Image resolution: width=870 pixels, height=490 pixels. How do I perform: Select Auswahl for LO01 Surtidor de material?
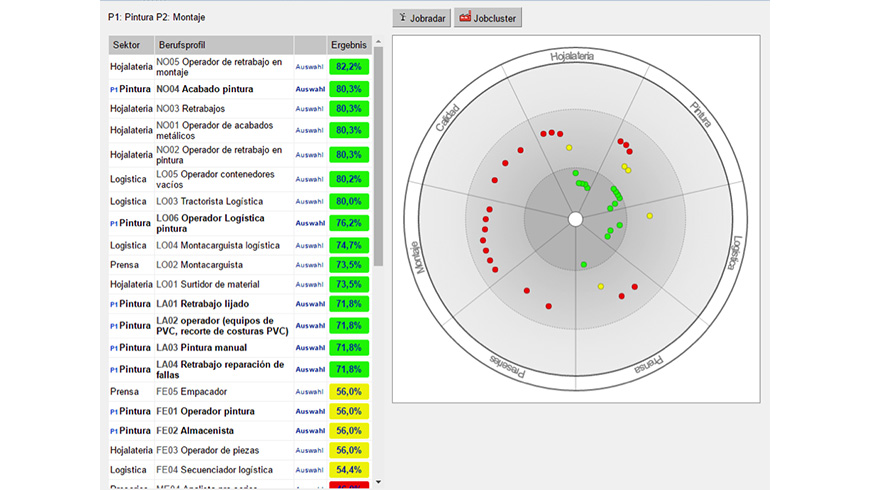[x=310, y=284]
